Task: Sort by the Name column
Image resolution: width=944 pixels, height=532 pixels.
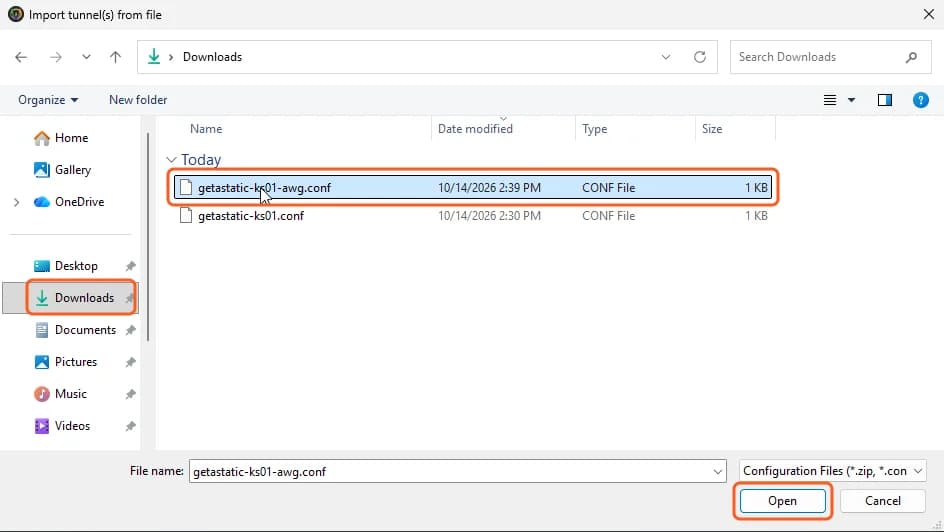Action: tap(206, 129)
